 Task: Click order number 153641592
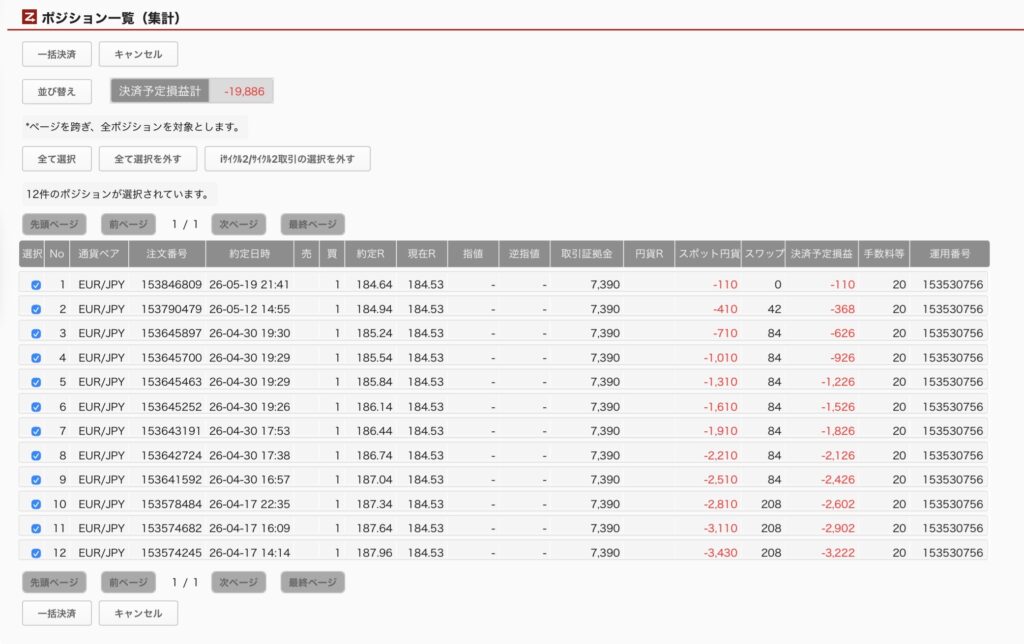coord(171,479)
